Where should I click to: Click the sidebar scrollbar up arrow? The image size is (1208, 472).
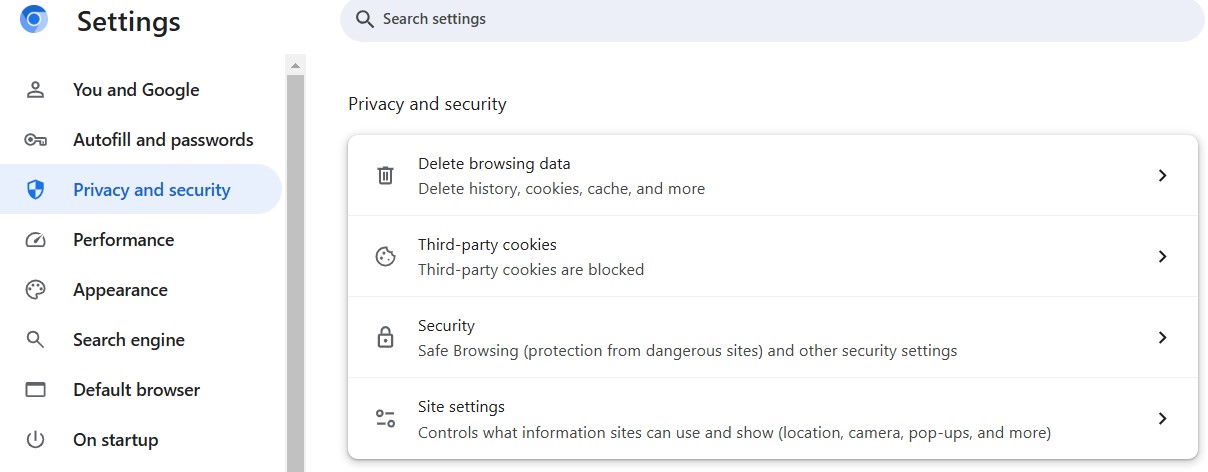pyautogui.click(x=295, y=66)
